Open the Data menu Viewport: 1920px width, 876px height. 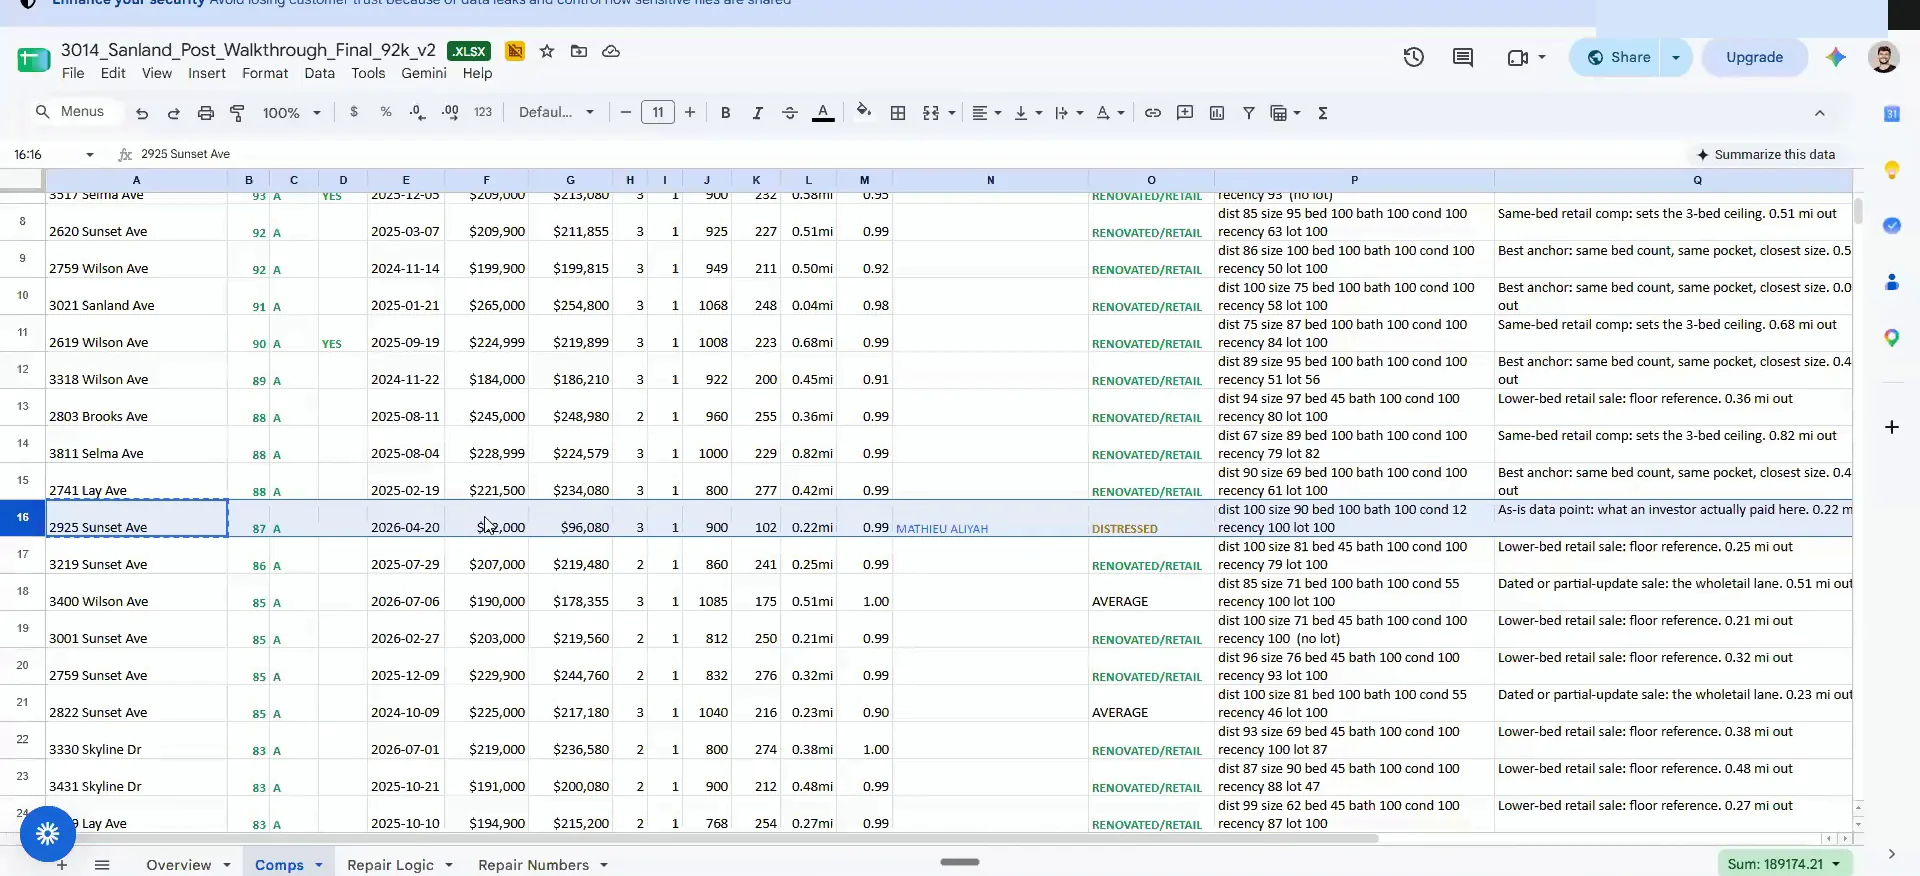319,73
